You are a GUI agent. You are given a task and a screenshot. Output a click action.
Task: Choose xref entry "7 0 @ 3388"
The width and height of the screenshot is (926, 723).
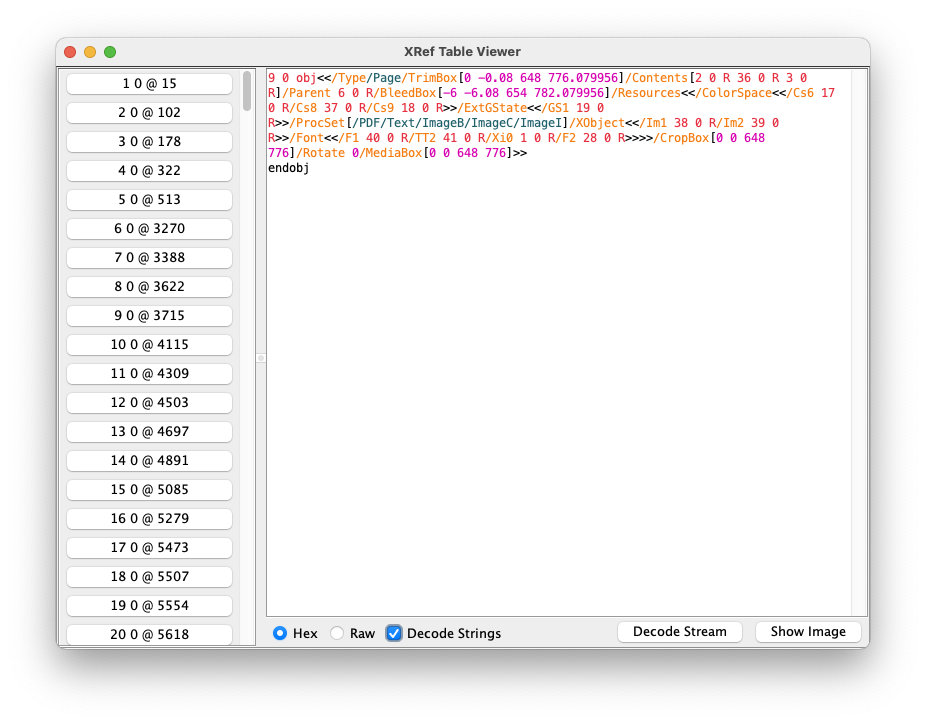(149, 258)
